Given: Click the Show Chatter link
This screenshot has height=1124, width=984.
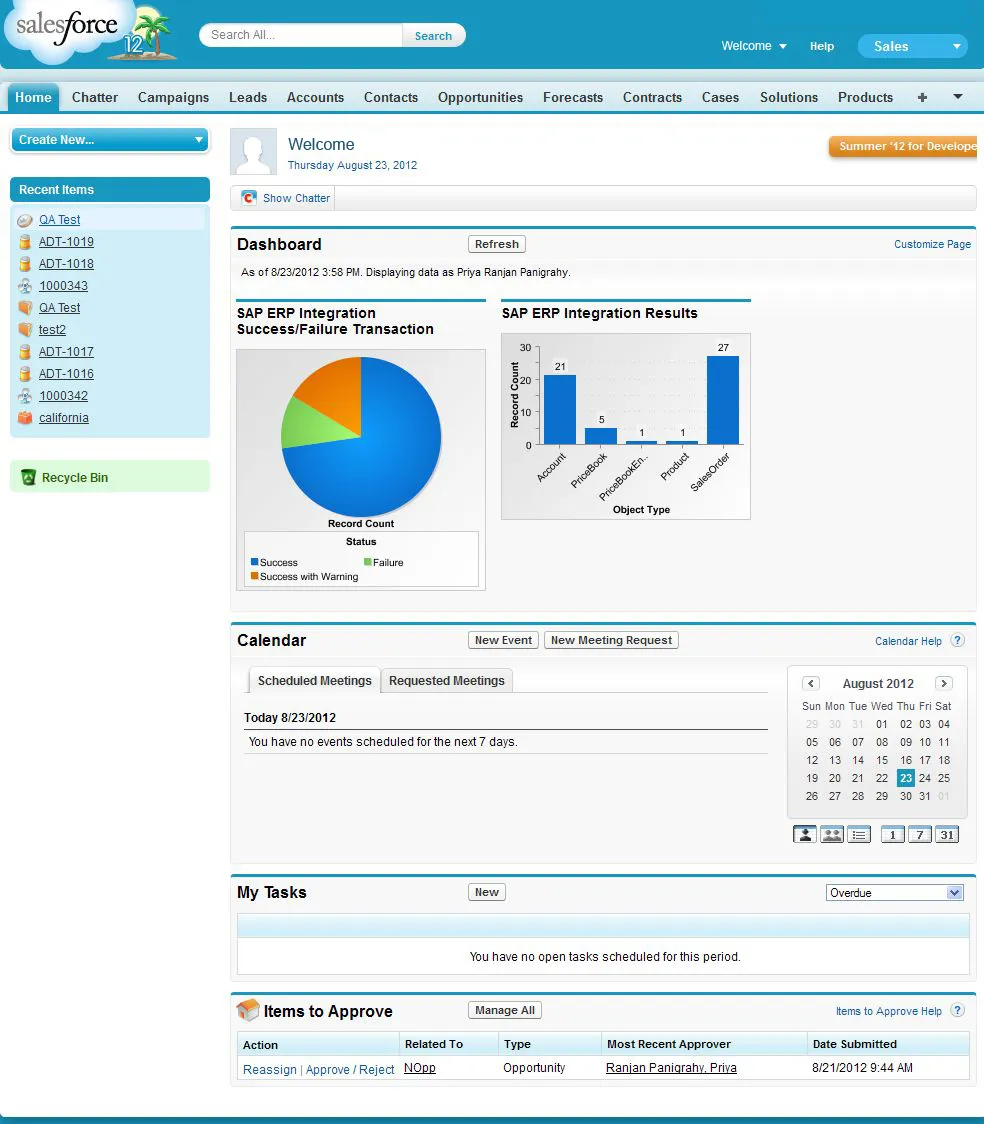Looking at the screenshot, I should pos(296,198).
